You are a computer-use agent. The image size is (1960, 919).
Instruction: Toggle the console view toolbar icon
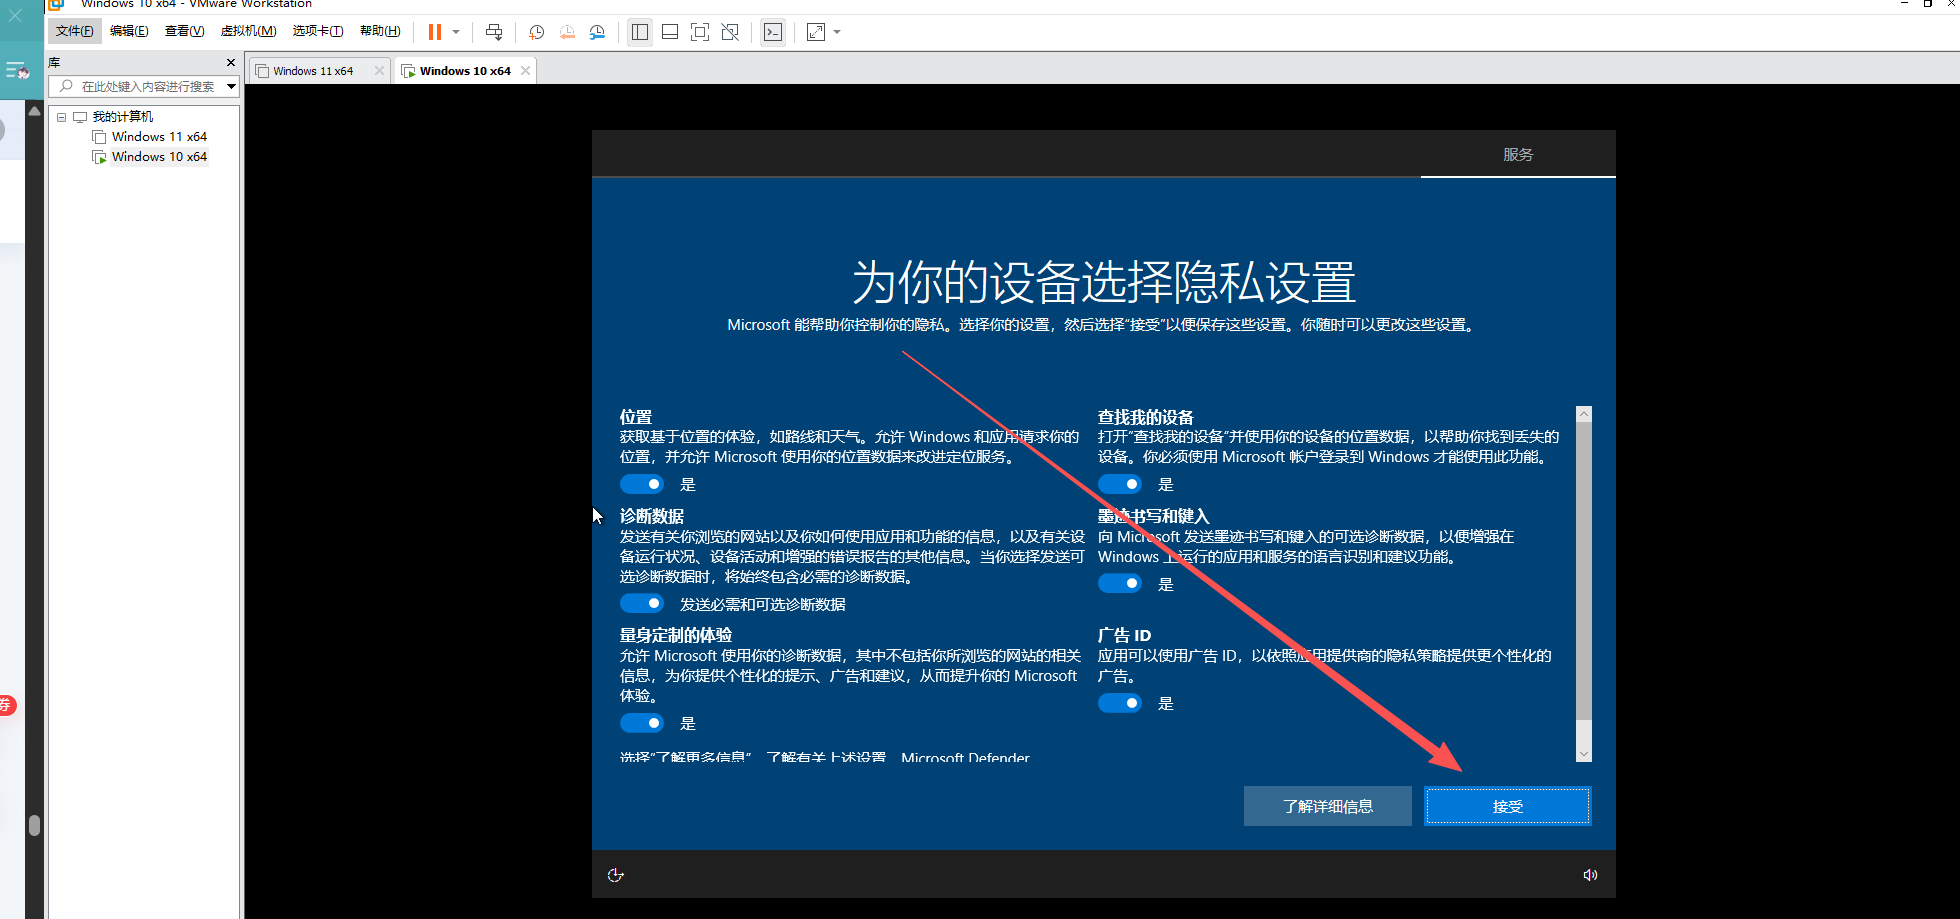tap(773, 32)
